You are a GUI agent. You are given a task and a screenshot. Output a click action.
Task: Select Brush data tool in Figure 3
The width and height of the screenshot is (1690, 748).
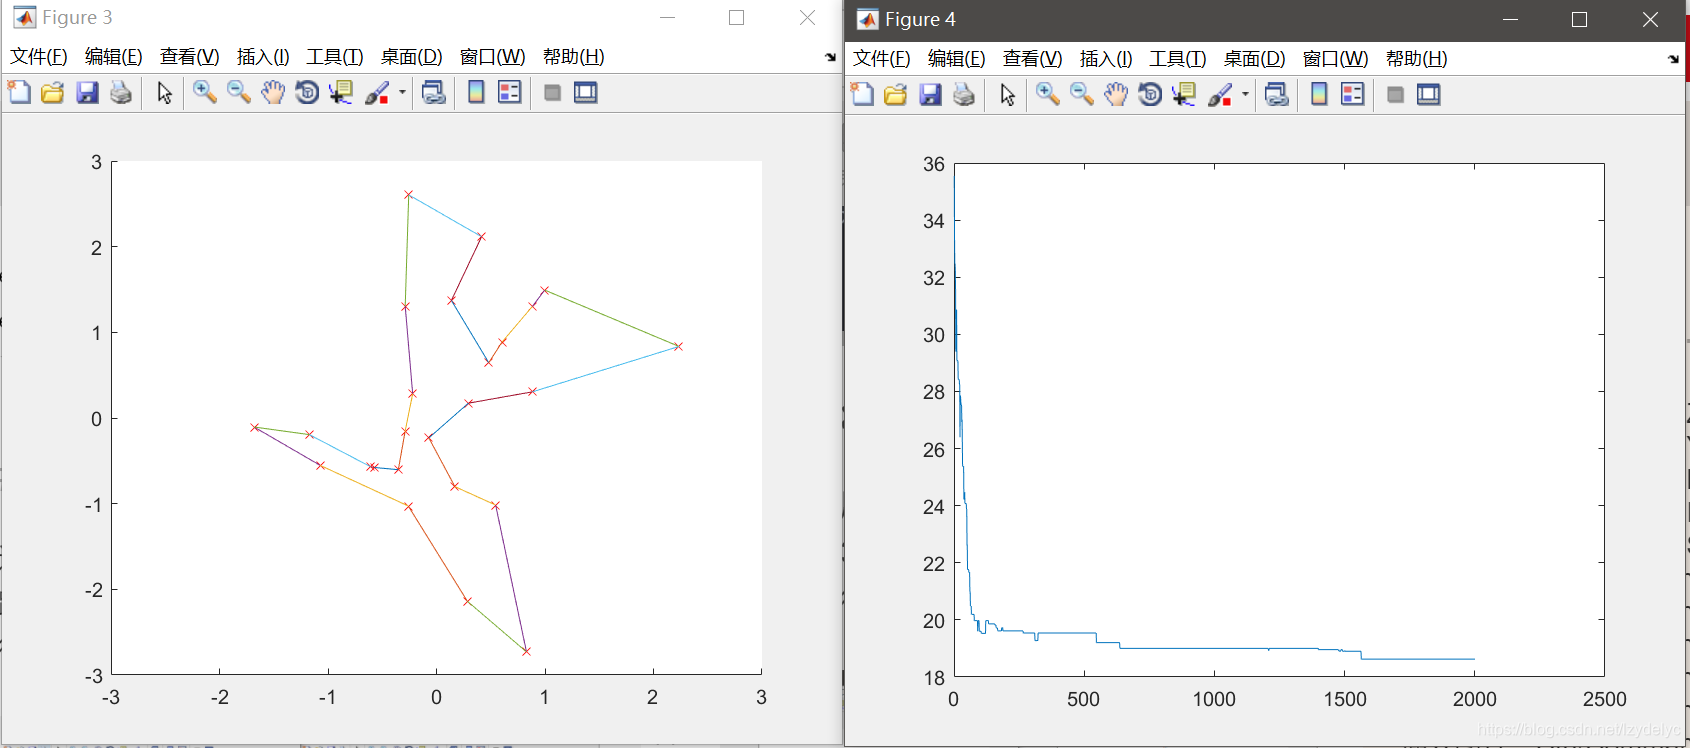coord(377,93)
